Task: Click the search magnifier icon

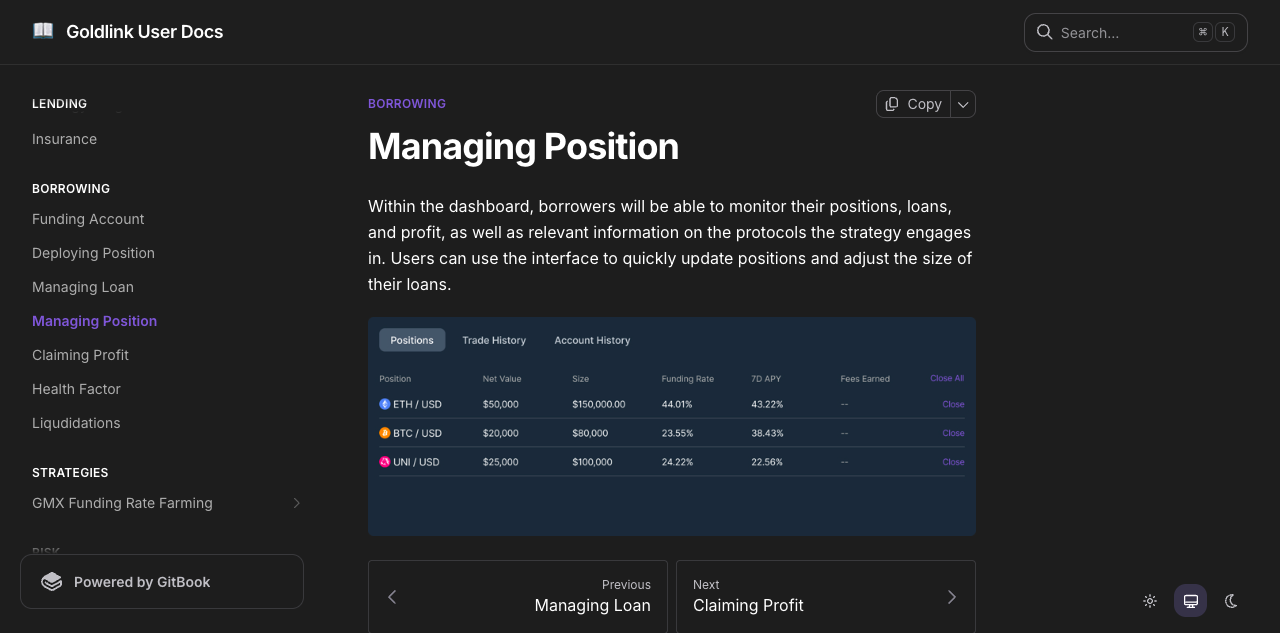Action: point(1044,32)
